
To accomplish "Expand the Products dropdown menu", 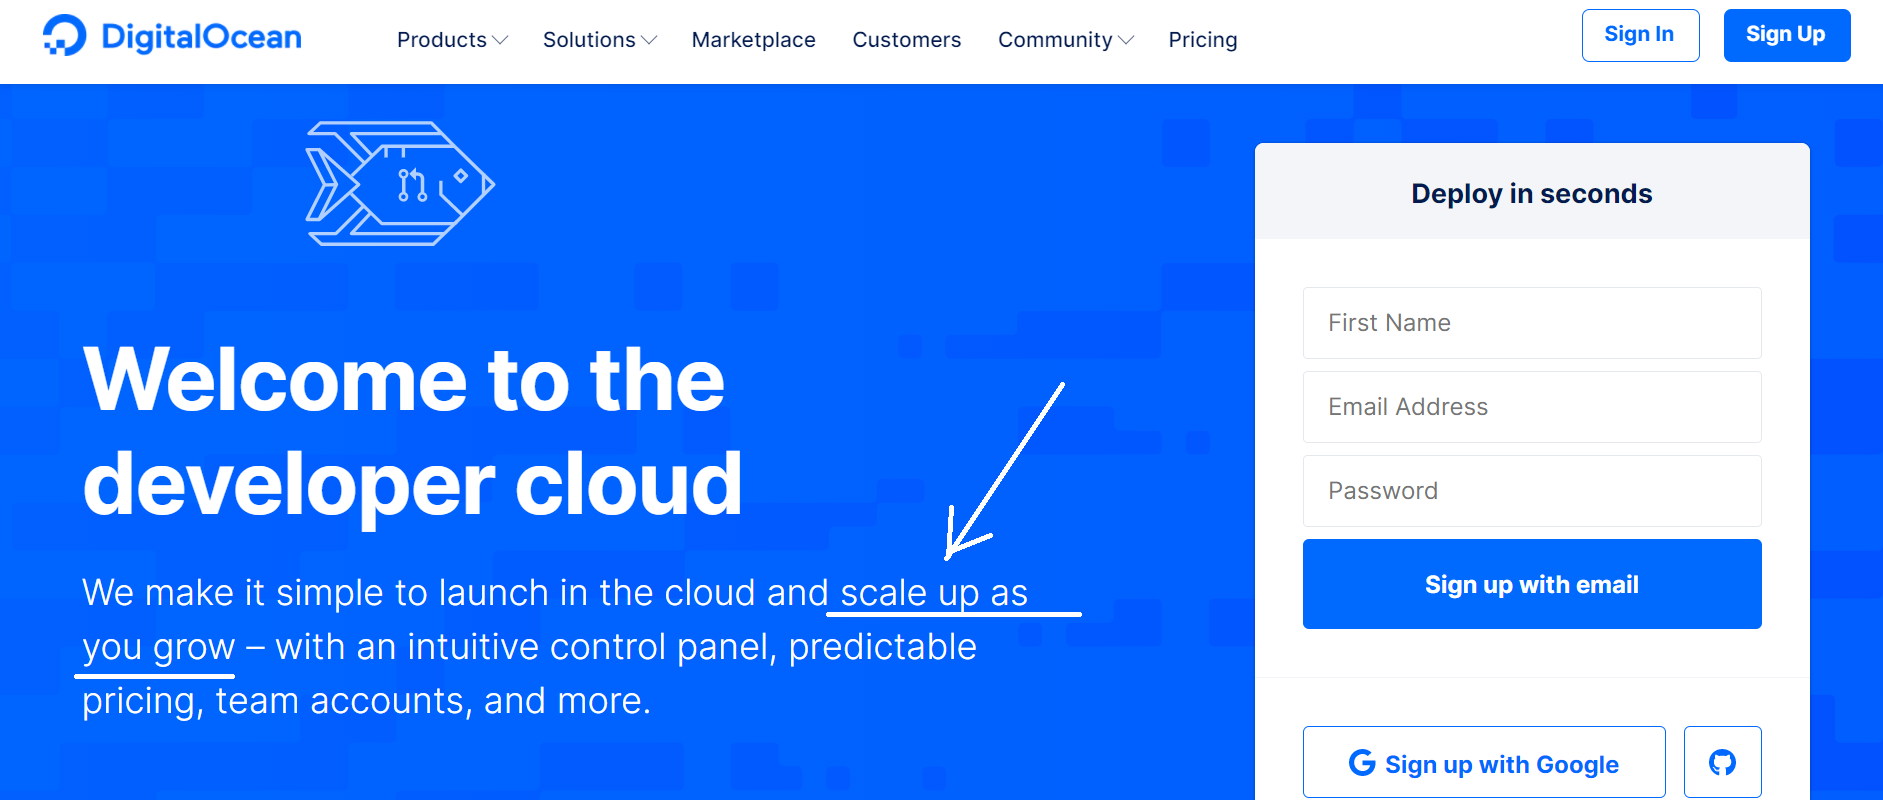I will 452,40.
